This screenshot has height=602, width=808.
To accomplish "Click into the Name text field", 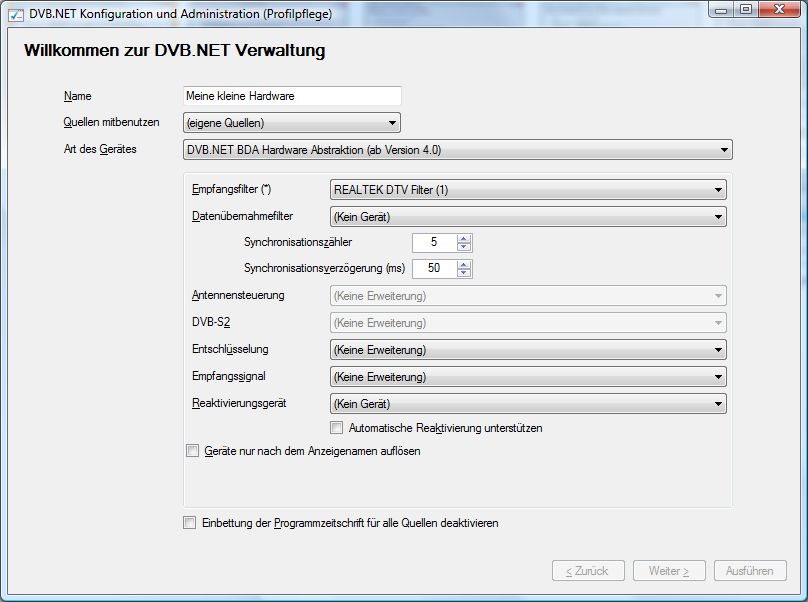I will (292, 96).
